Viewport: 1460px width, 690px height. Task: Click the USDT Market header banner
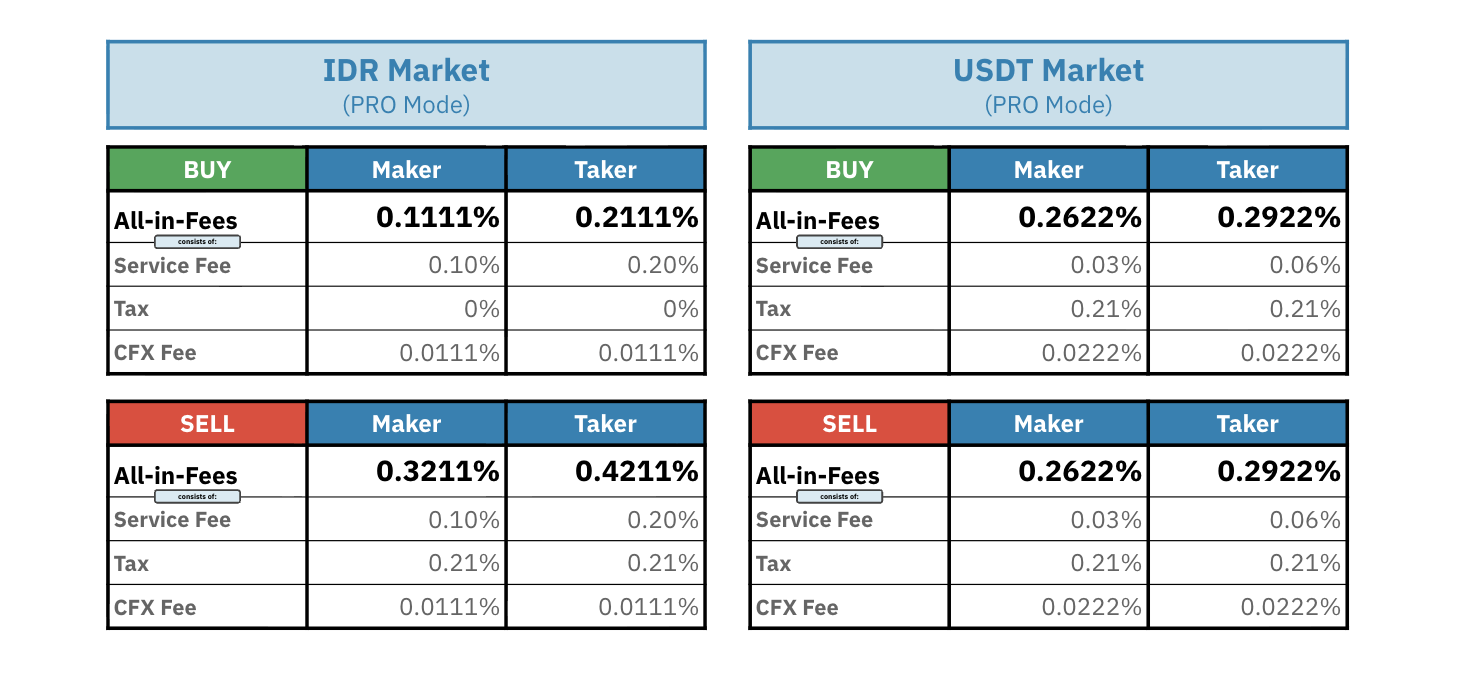coord(1048,85)
